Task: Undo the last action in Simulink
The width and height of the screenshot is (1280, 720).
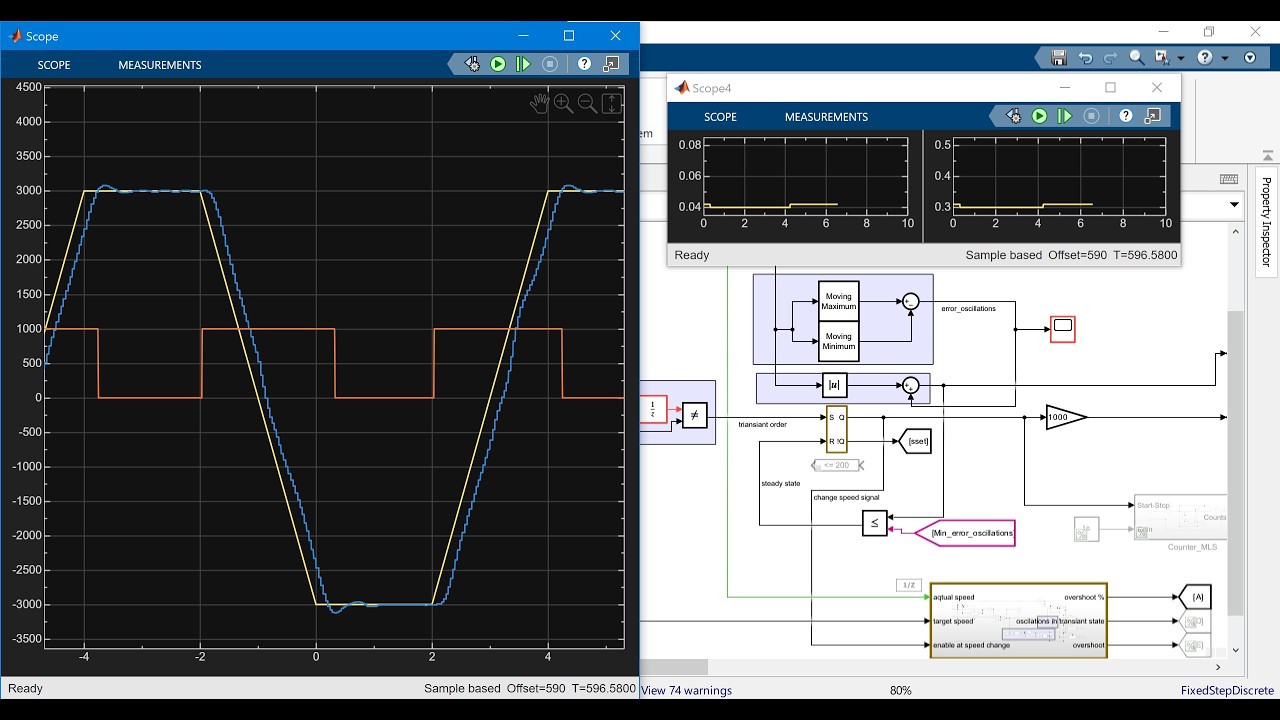Action: pos(1085,58)
